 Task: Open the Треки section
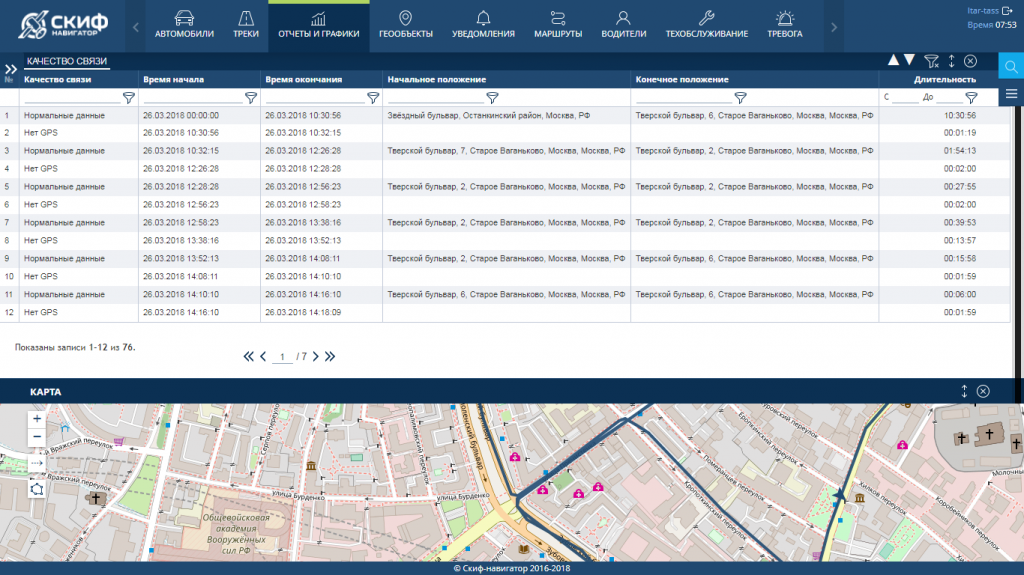(x=246, y=26)
